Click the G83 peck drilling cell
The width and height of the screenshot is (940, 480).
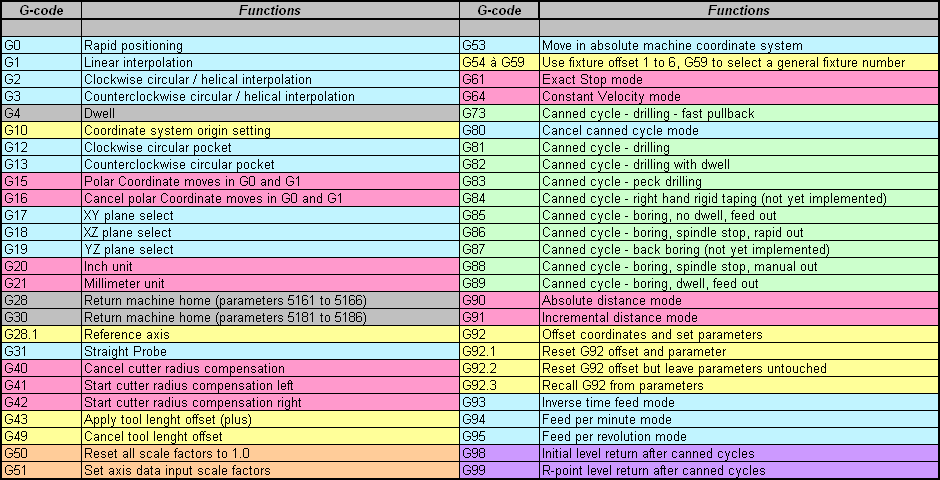[739, 181]
